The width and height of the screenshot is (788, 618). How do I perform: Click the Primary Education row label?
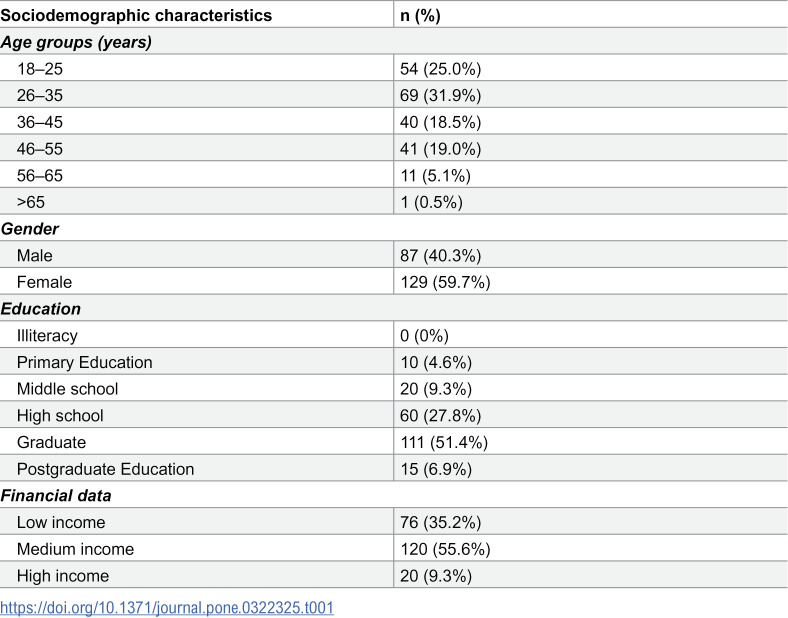84,362
